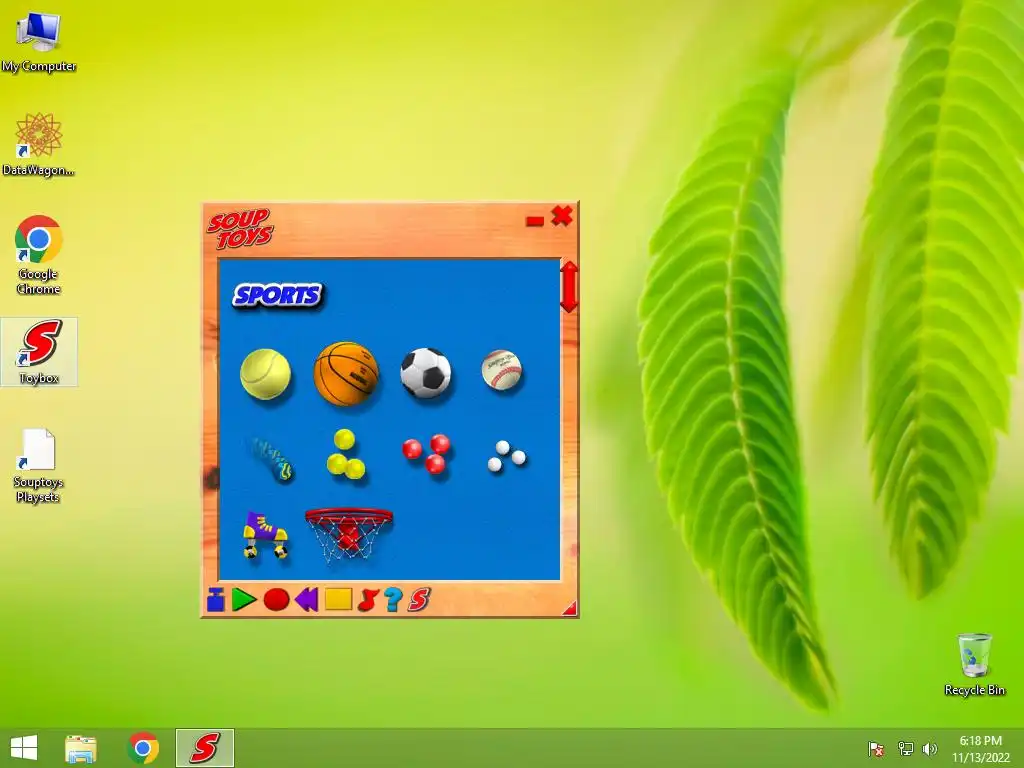This screenshot has width=1024, height=768.
Task: Open the Windows Start menu
Action: tap(24, 748)
